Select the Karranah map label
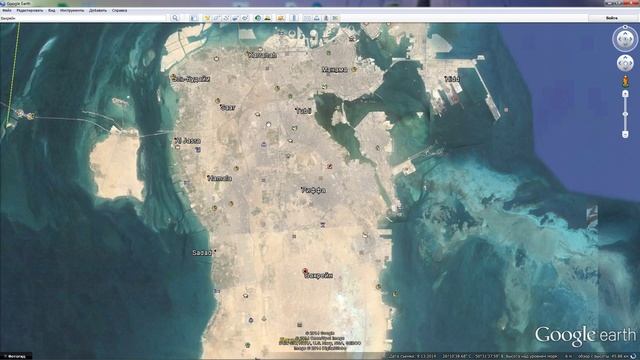Image resolution: width=640 pixels, height=360 pixels. (262, 55)
